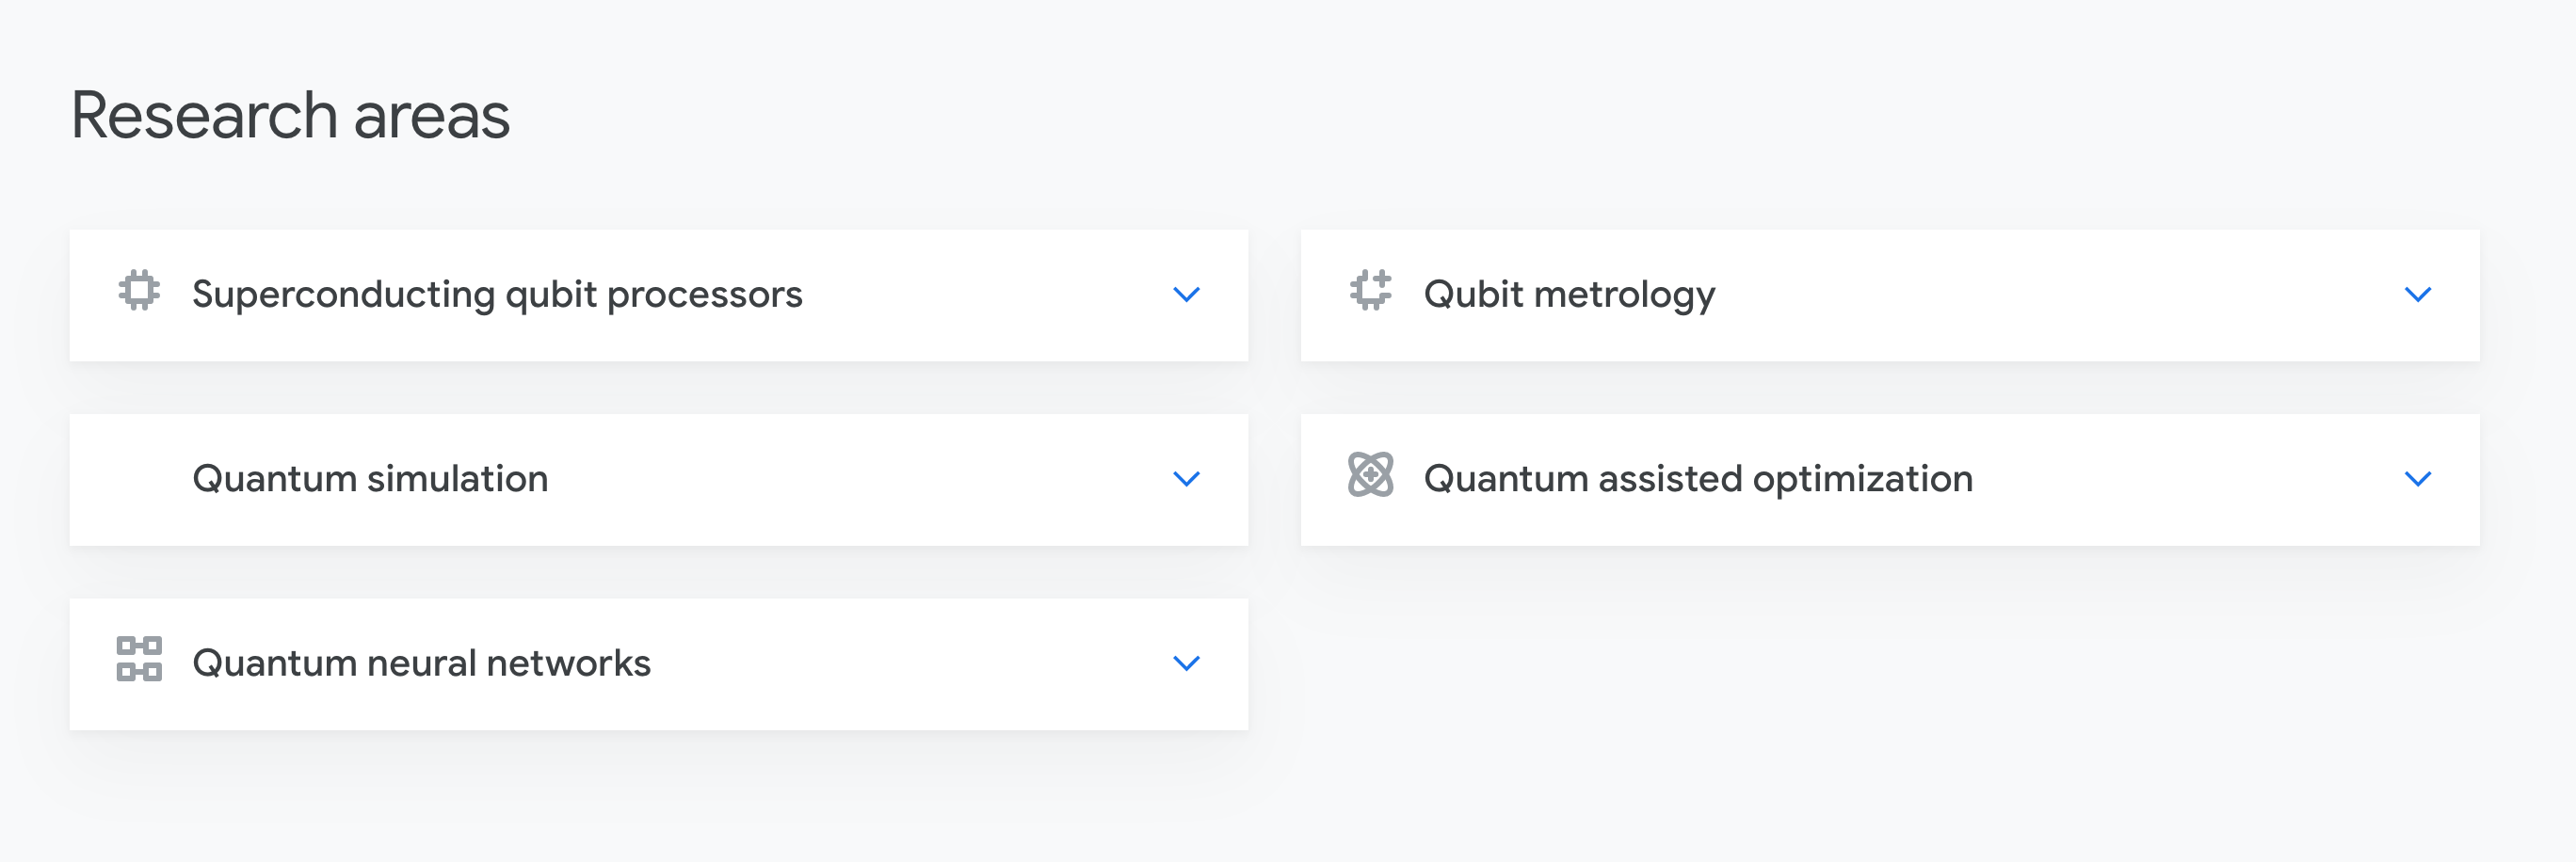
Task: Open the Quantum simulation chevron
Action: coord(1186,479)
